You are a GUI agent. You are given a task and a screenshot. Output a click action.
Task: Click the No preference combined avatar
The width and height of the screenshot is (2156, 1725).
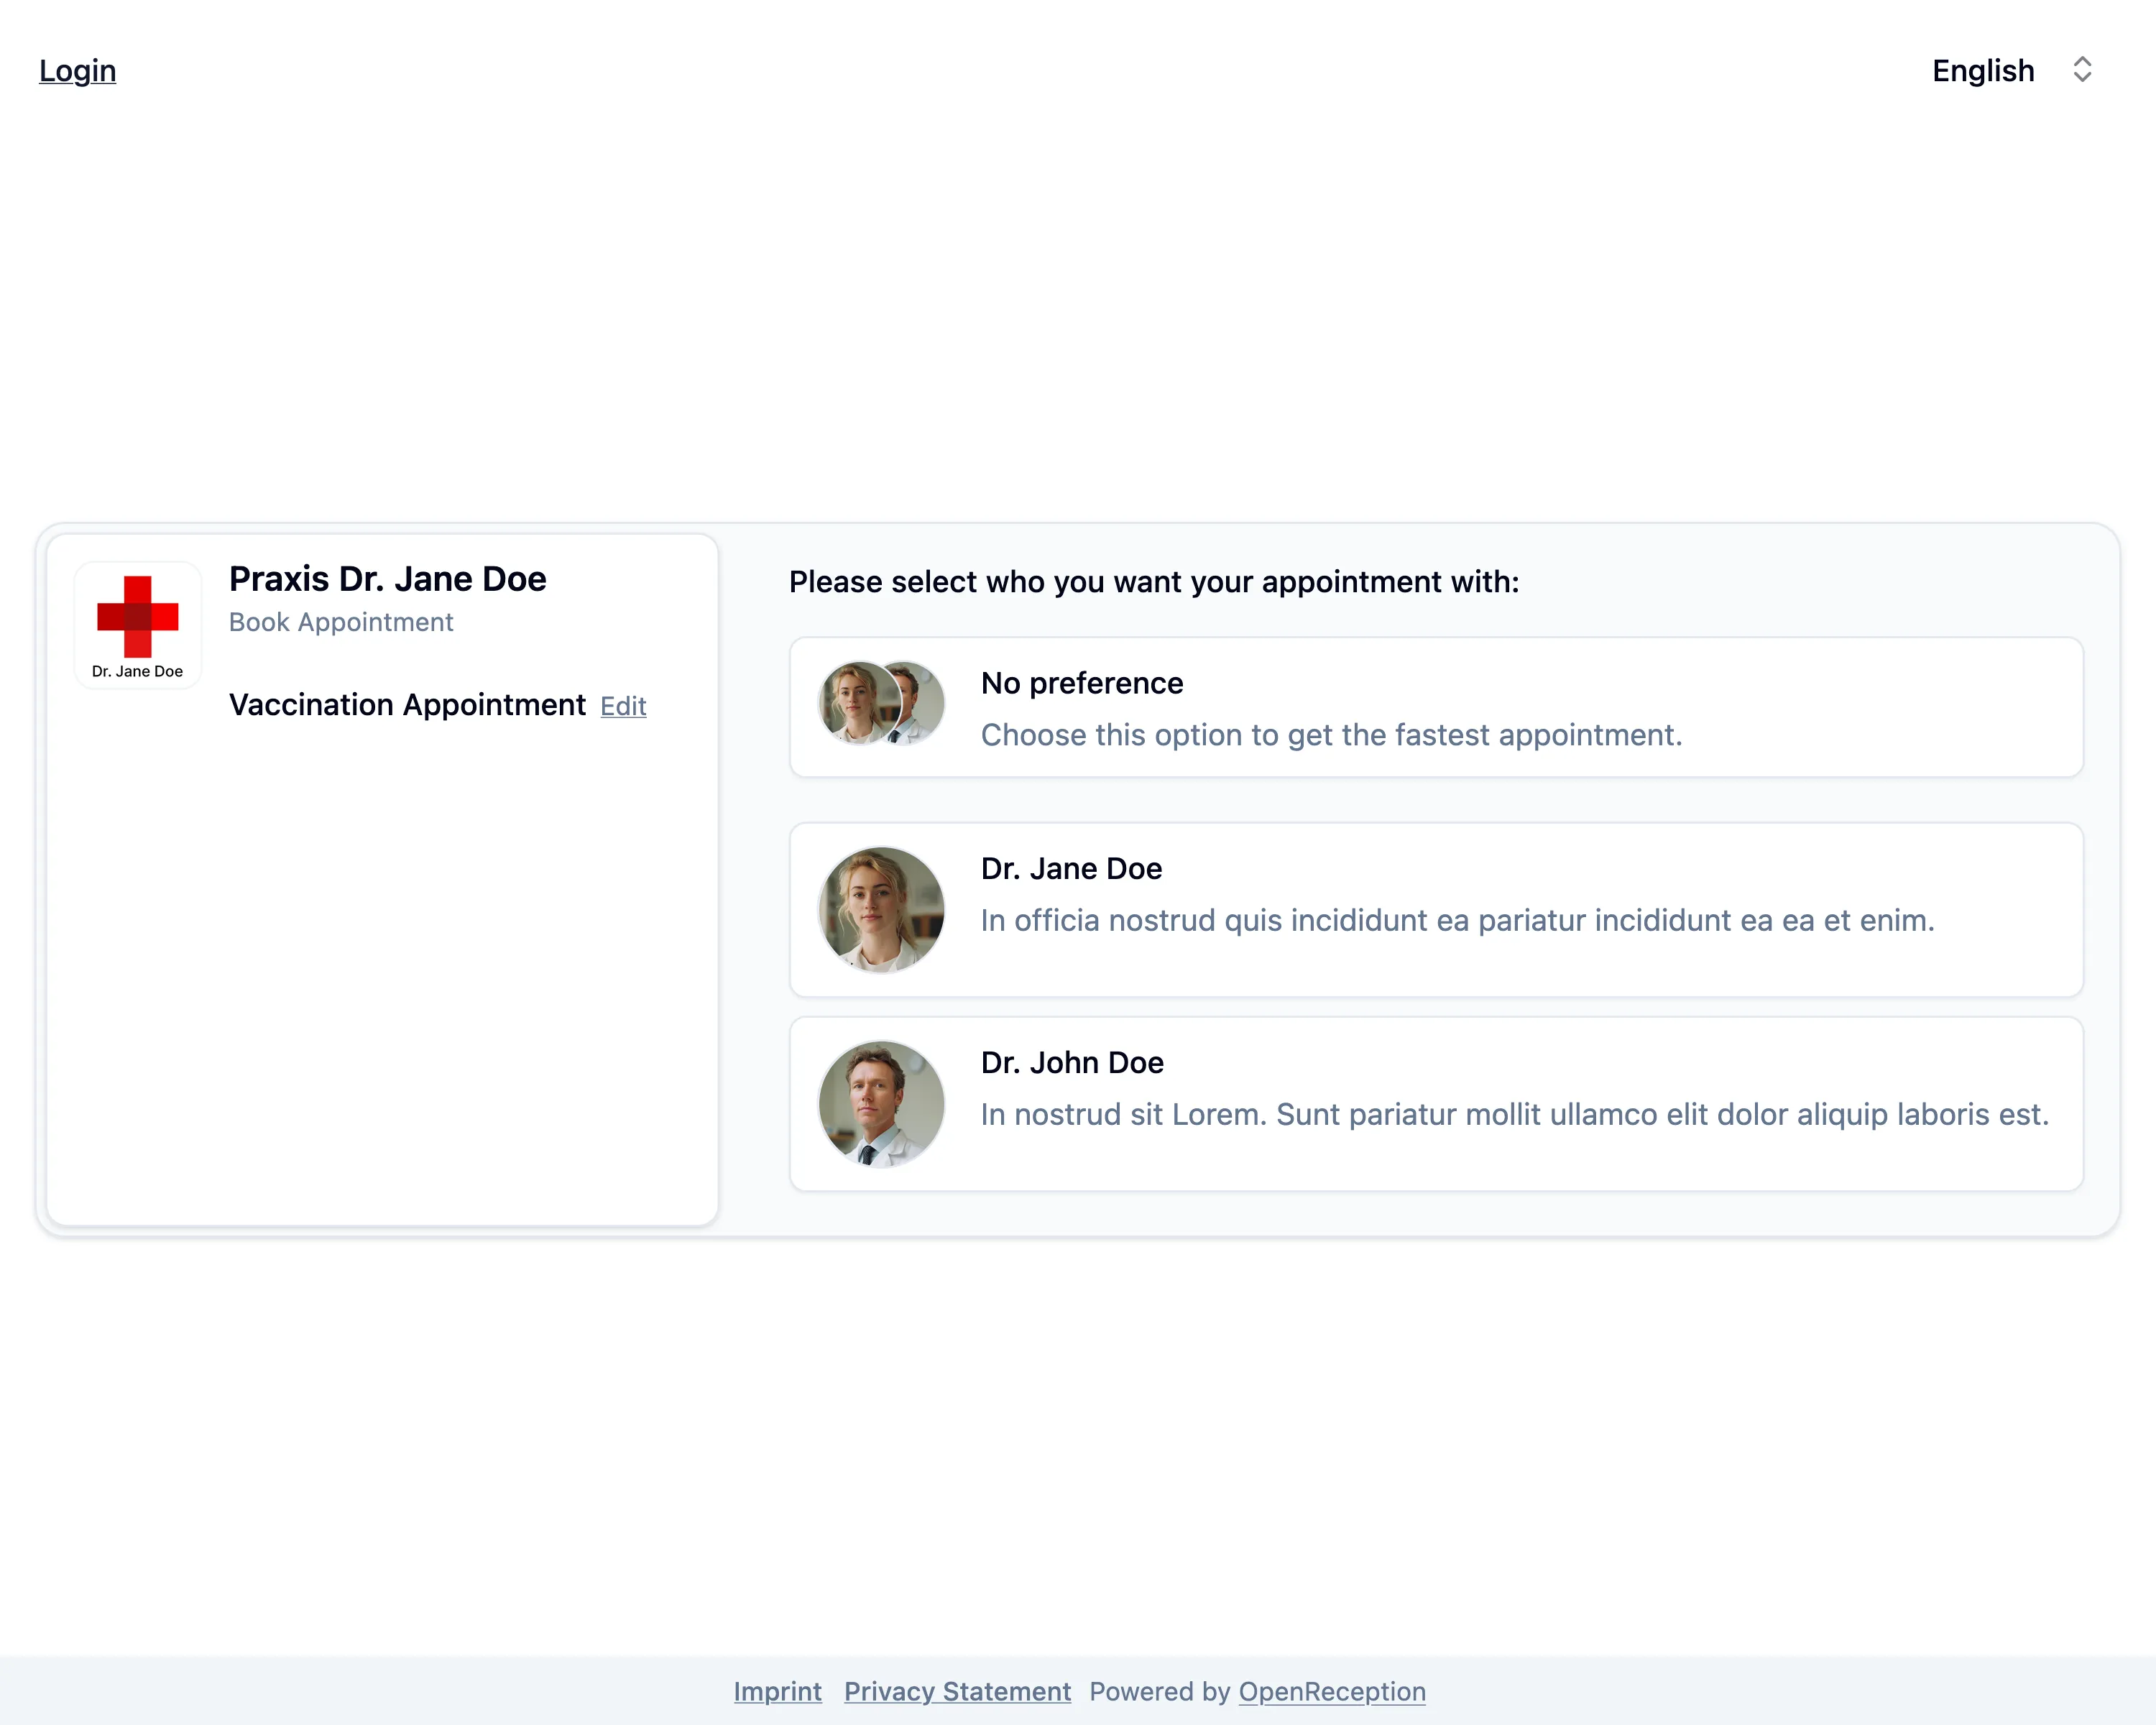[x=881, y=703]
